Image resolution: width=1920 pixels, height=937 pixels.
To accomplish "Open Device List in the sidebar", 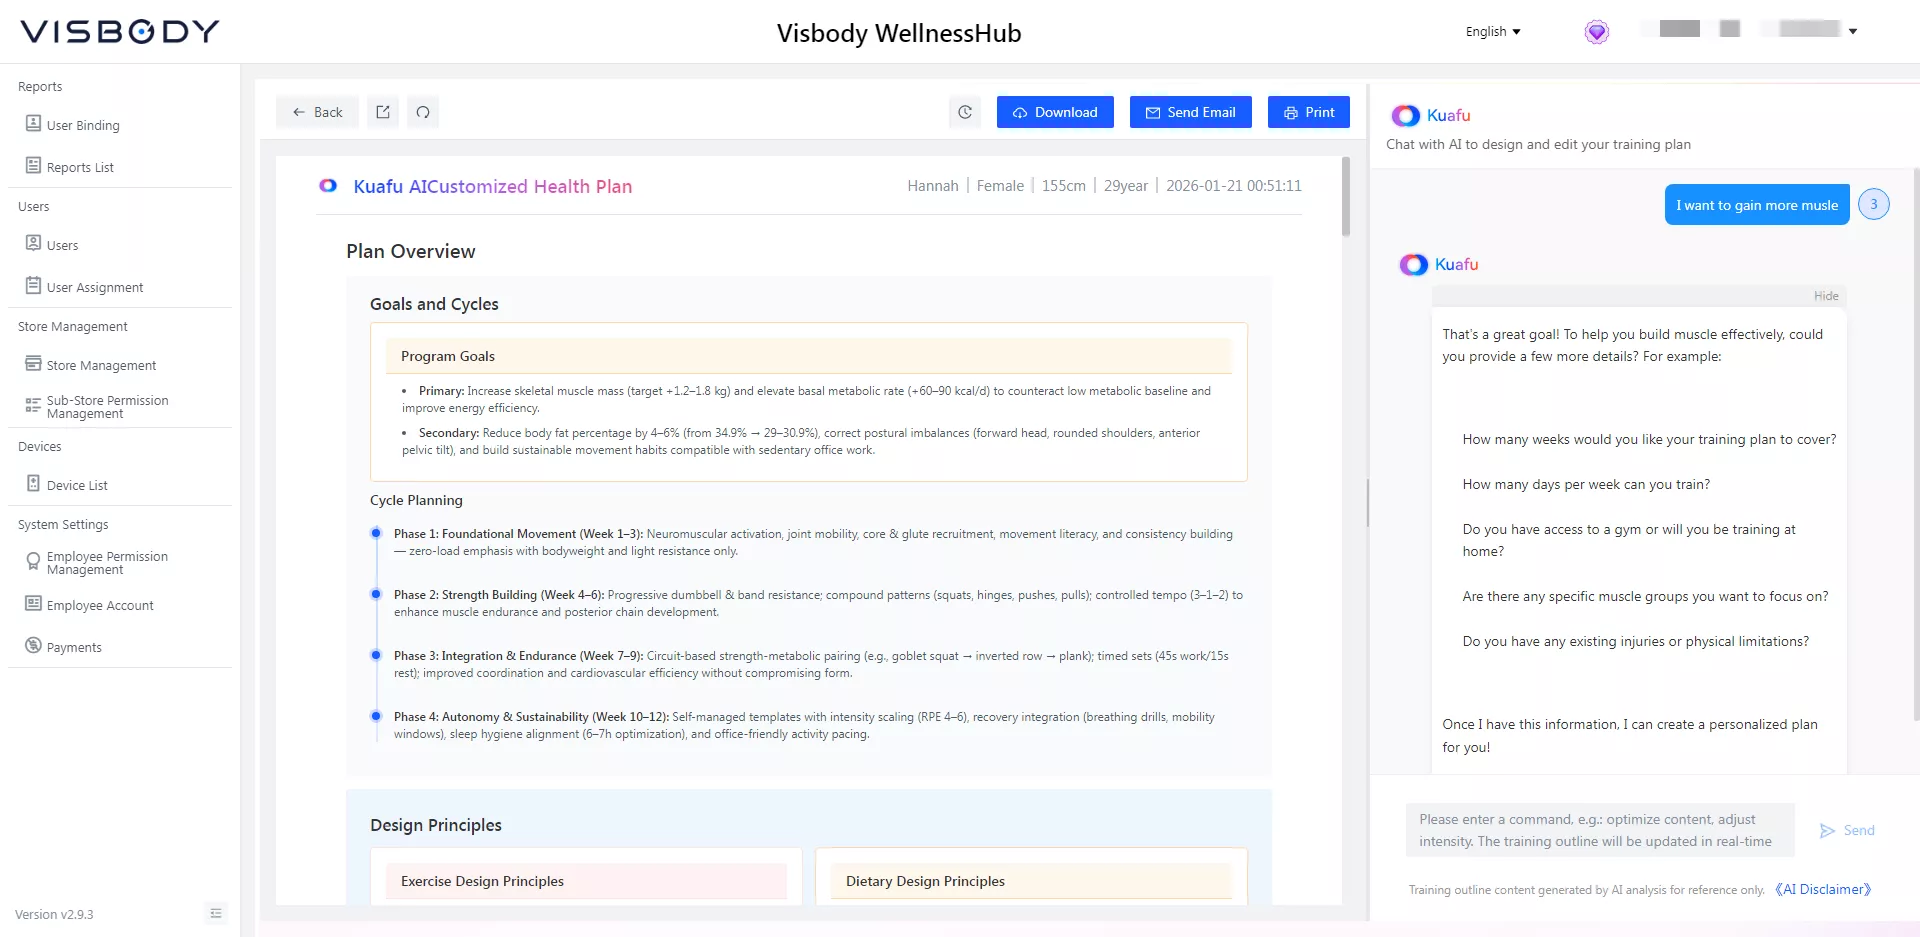I will tap(77, 485).
